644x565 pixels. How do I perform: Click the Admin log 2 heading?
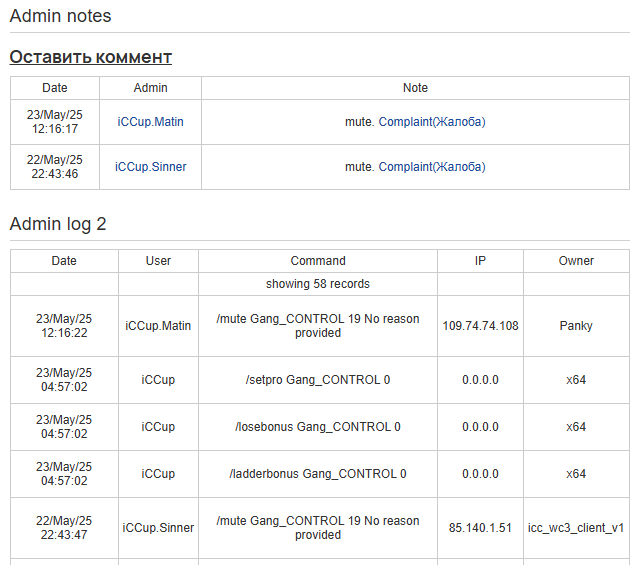[58, 224]
